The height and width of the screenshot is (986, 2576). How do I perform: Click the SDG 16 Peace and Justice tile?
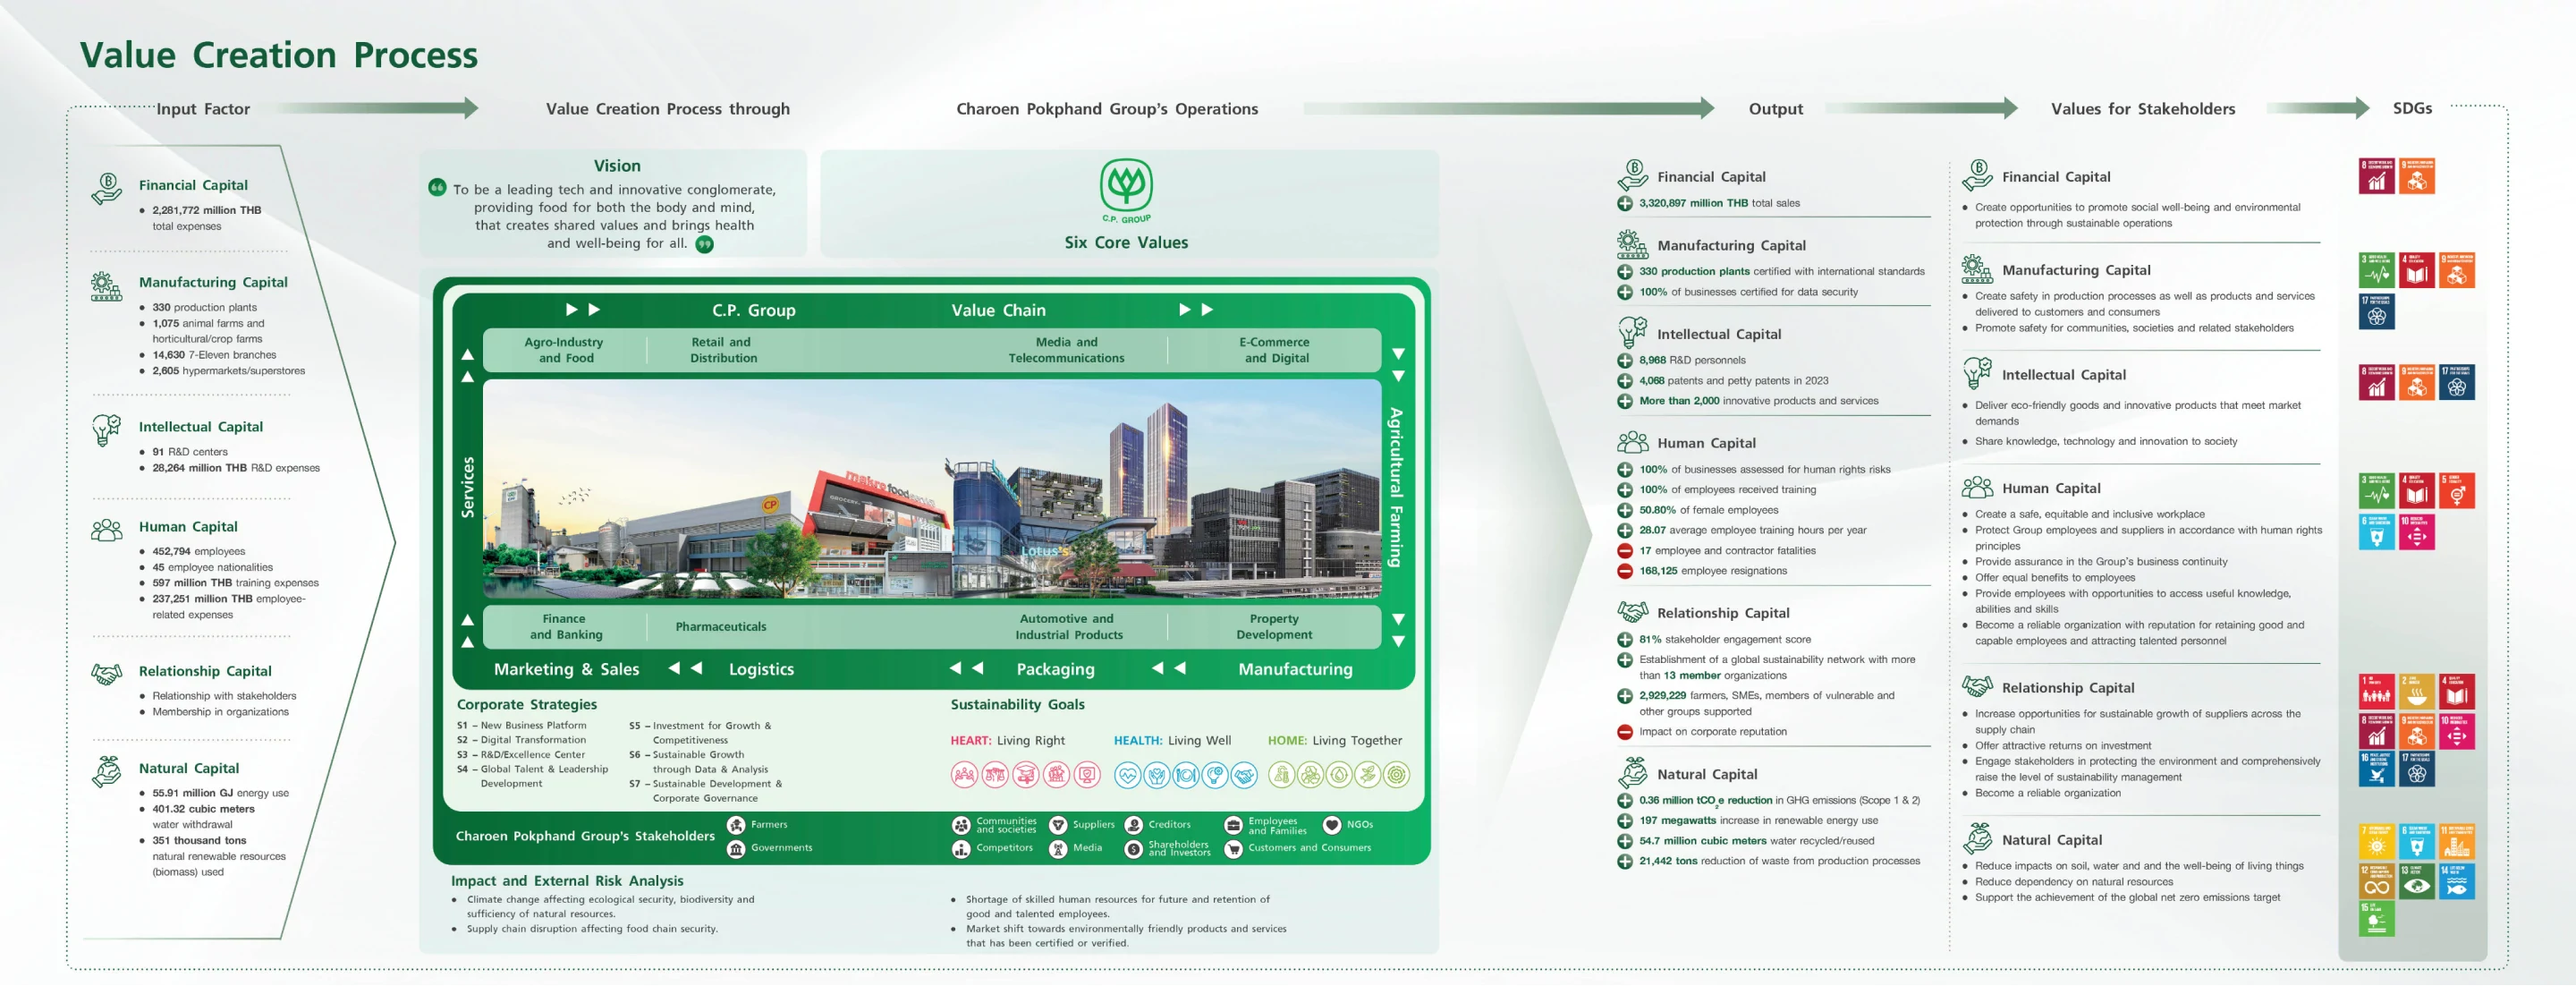(x=2377, y=770)
